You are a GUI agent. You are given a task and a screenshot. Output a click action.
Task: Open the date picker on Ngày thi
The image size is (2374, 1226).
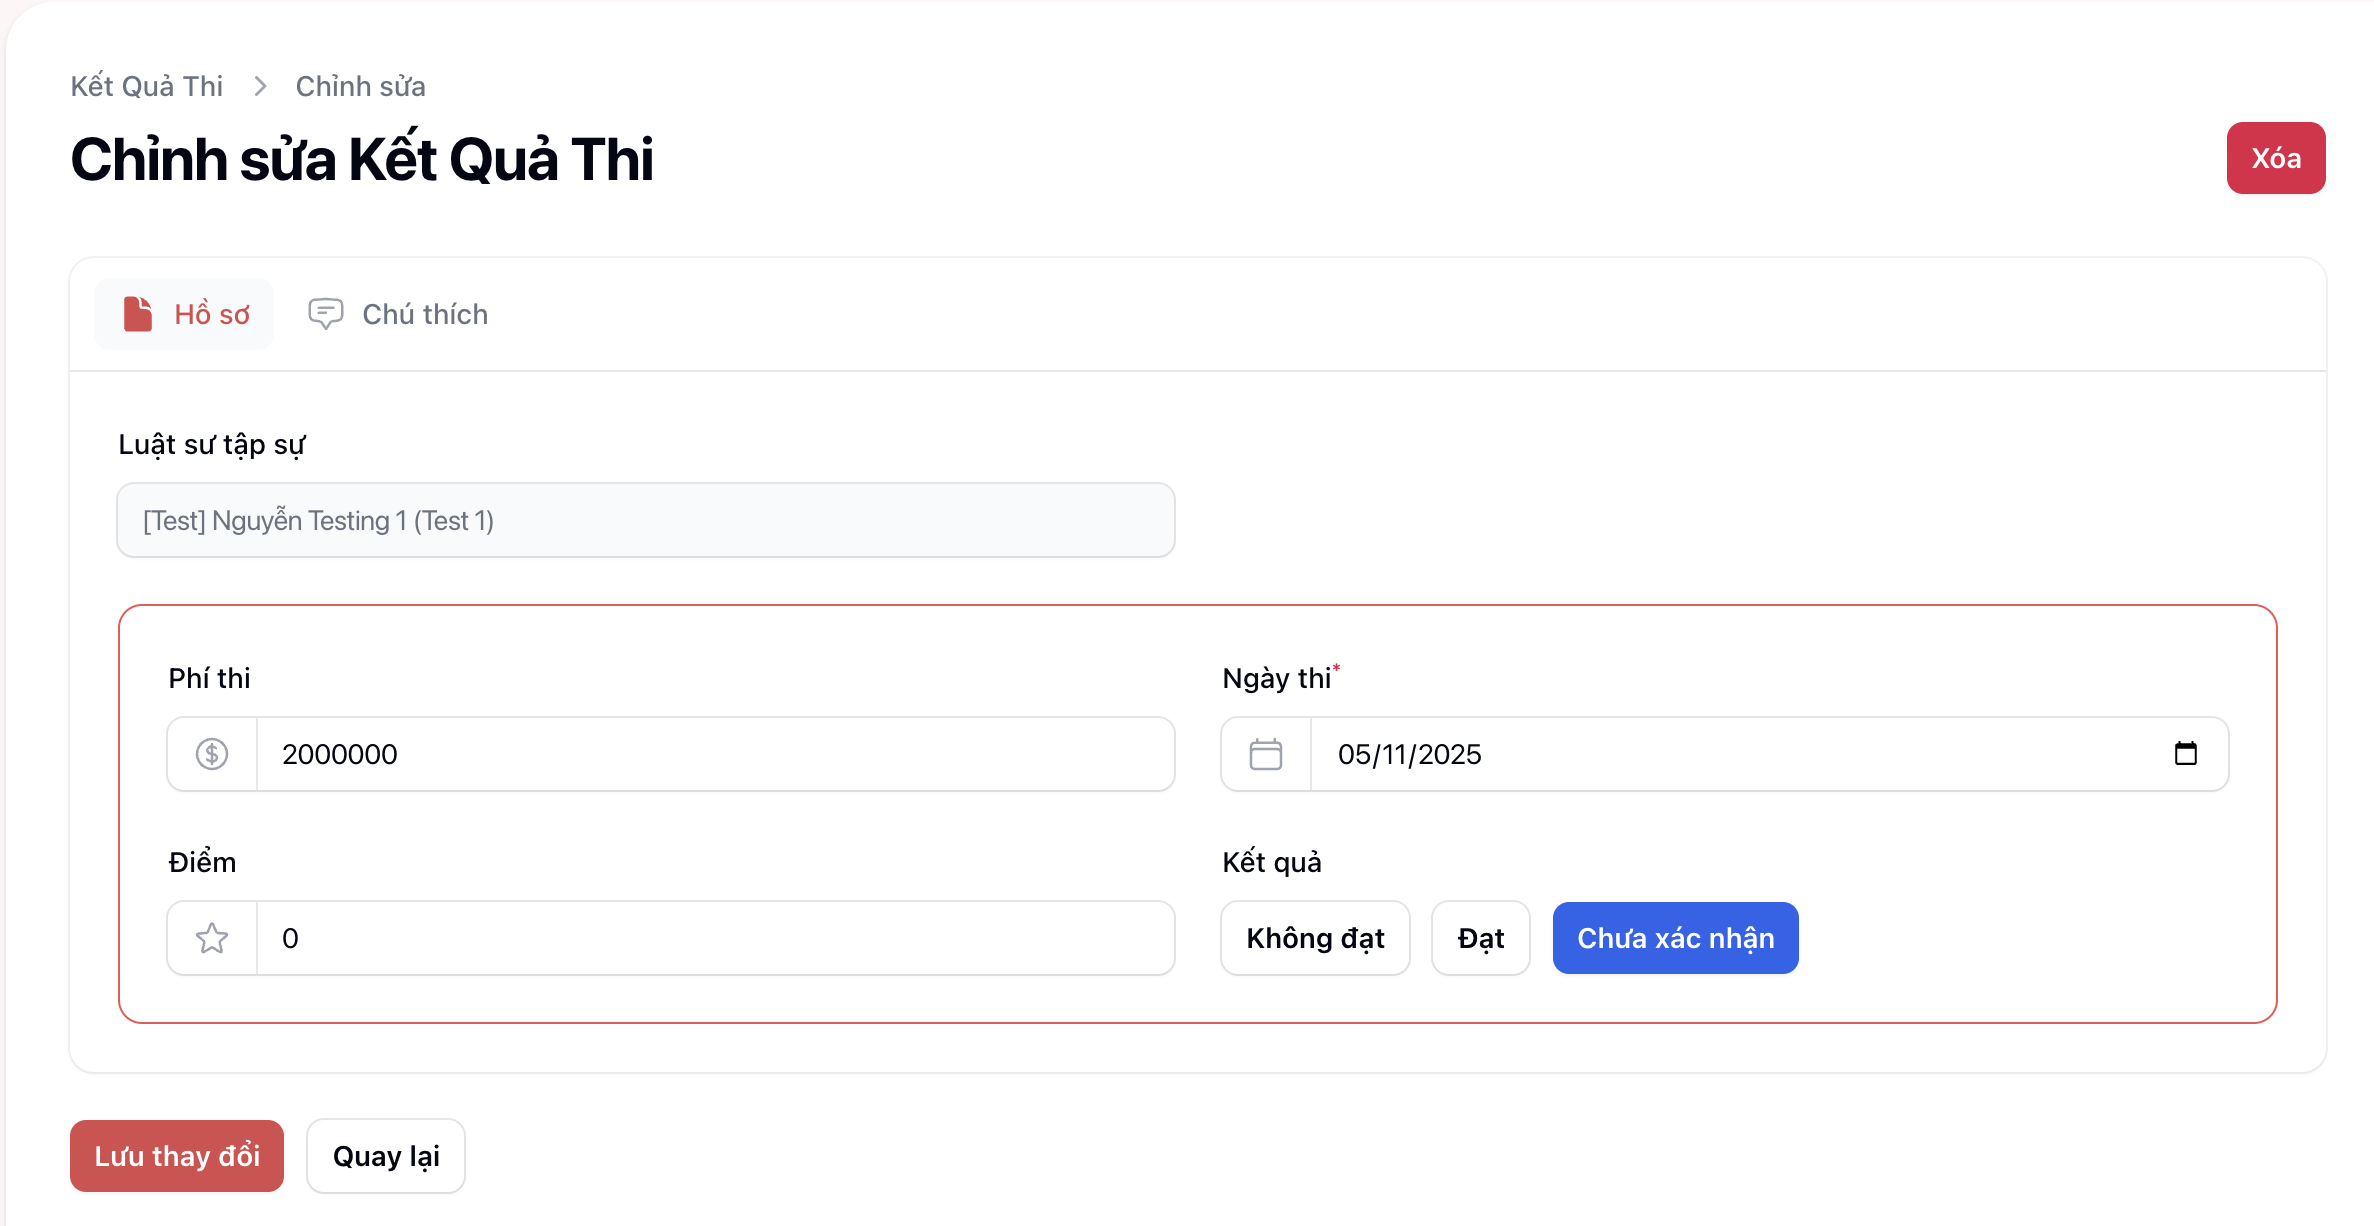click(x=2185, y=754)
